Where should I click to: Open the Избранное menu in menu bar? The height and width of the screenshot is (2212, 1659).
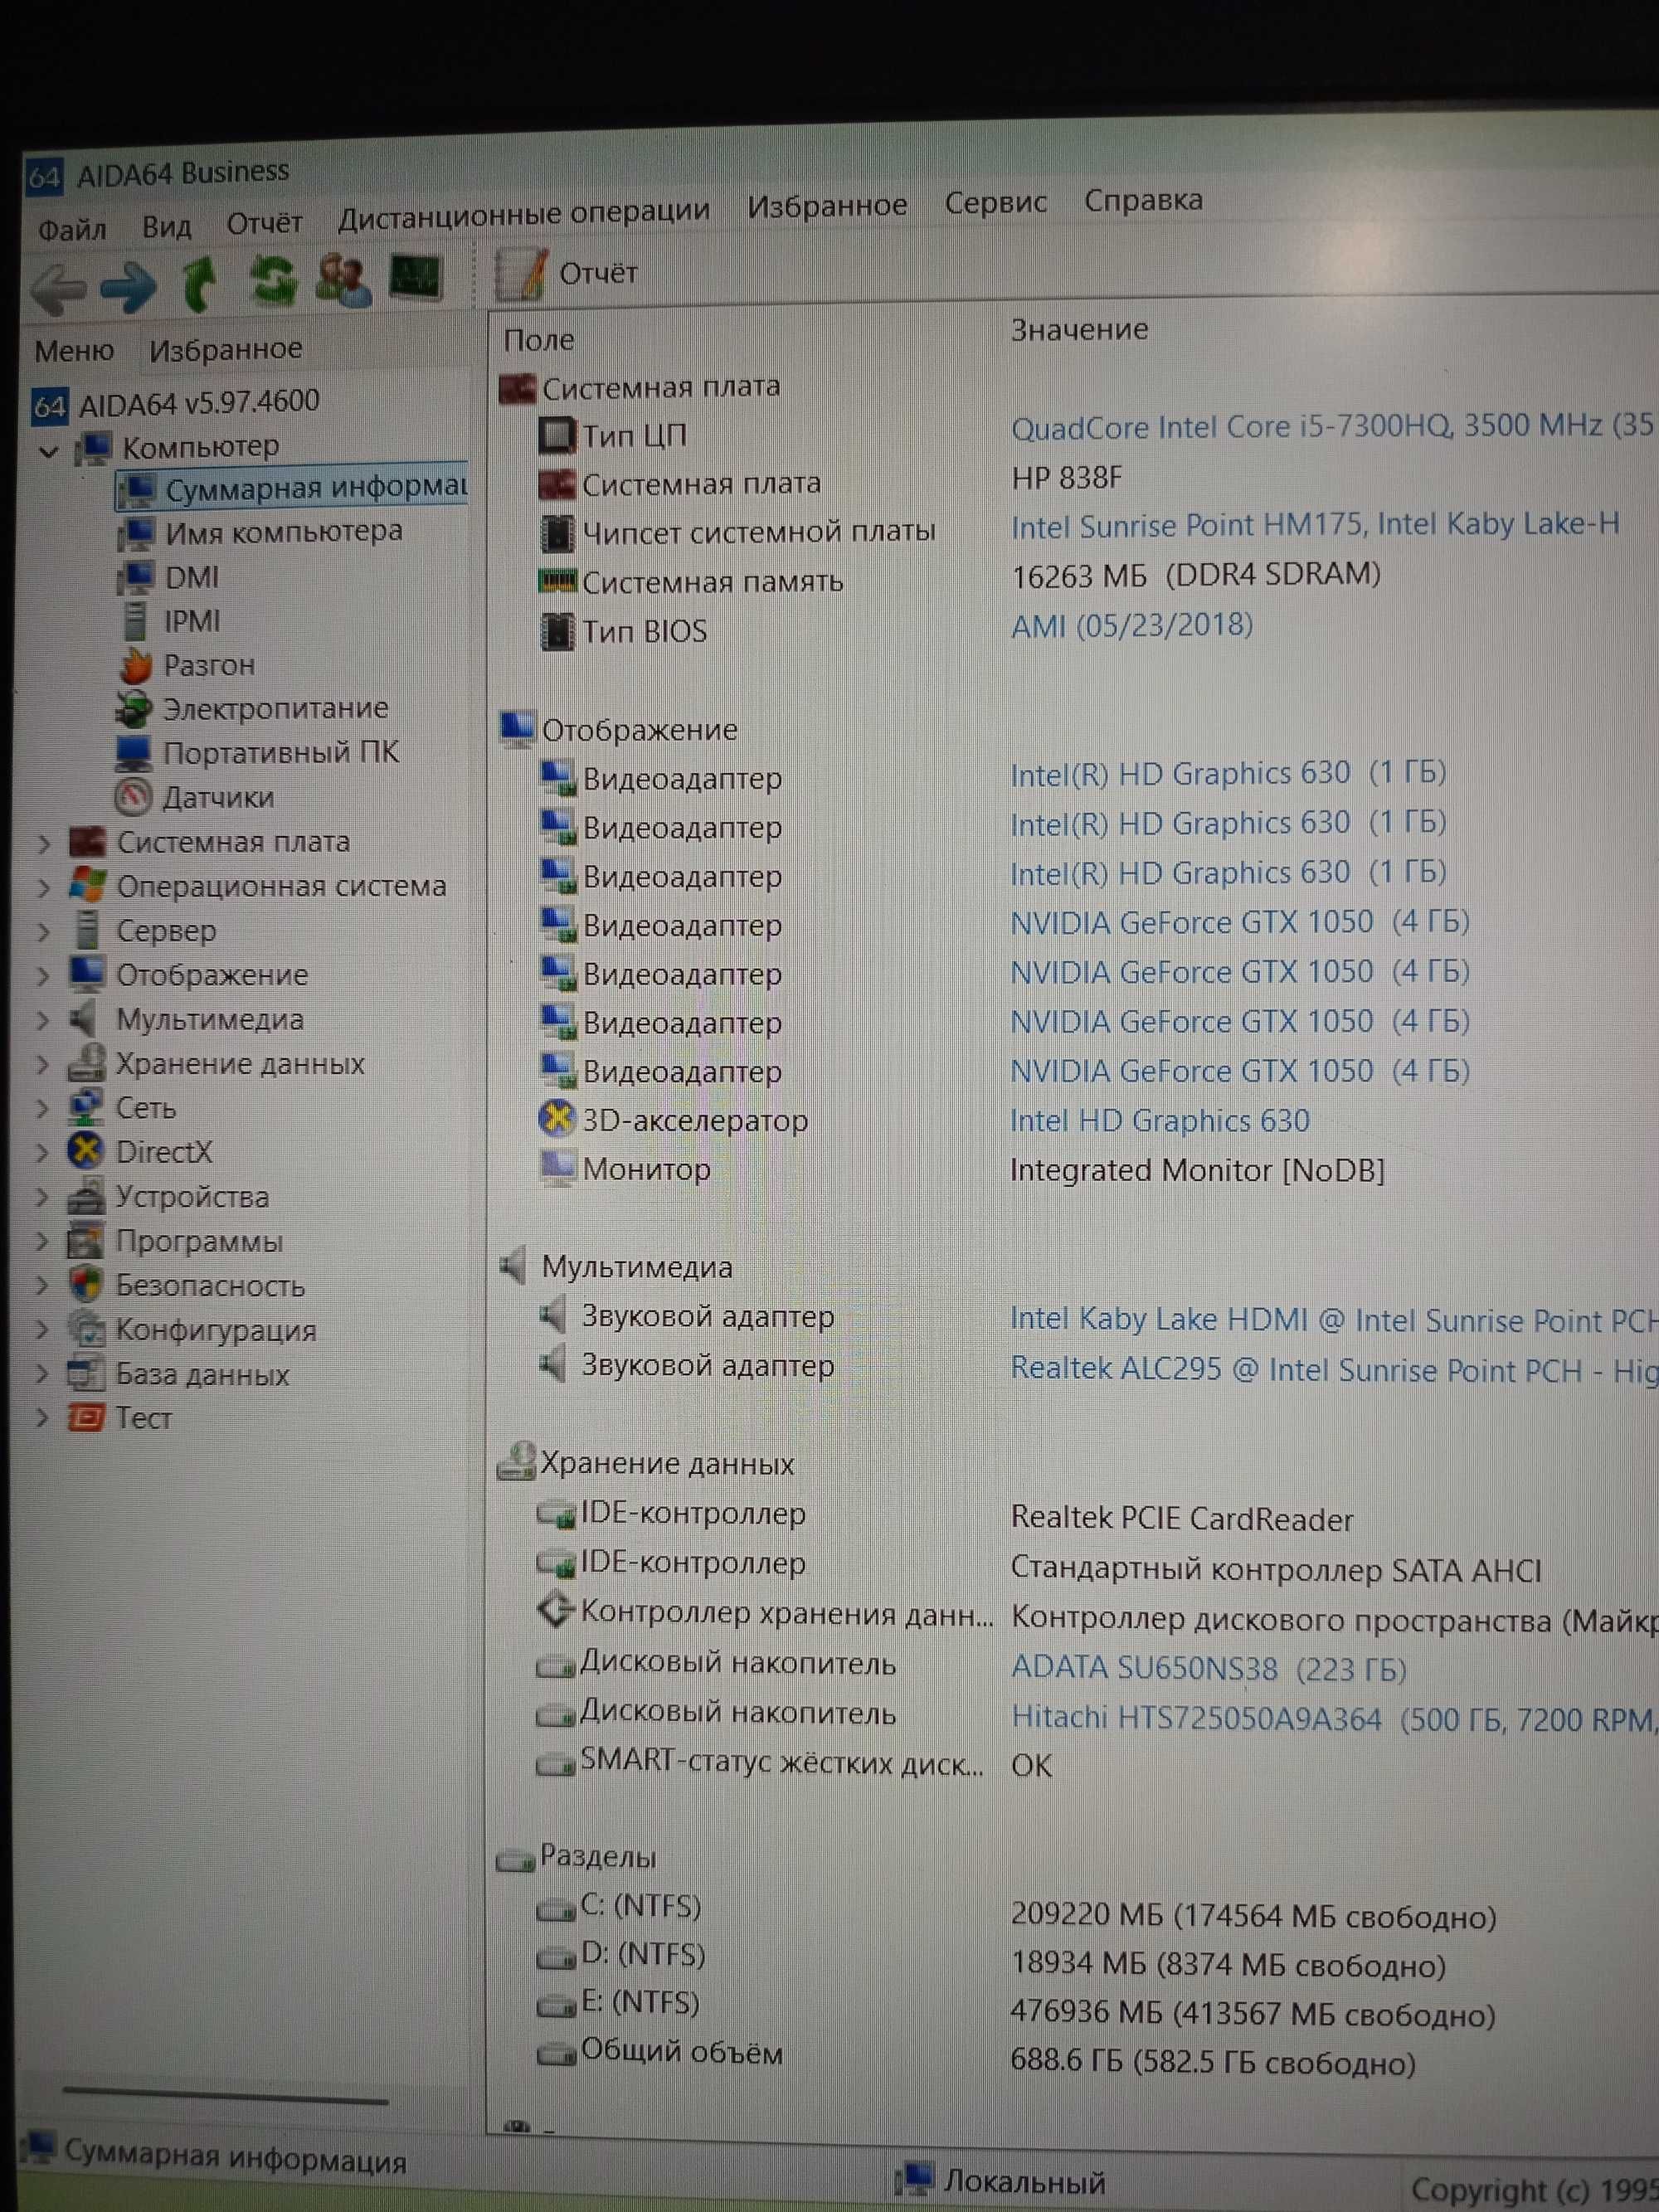coord(827,206)
